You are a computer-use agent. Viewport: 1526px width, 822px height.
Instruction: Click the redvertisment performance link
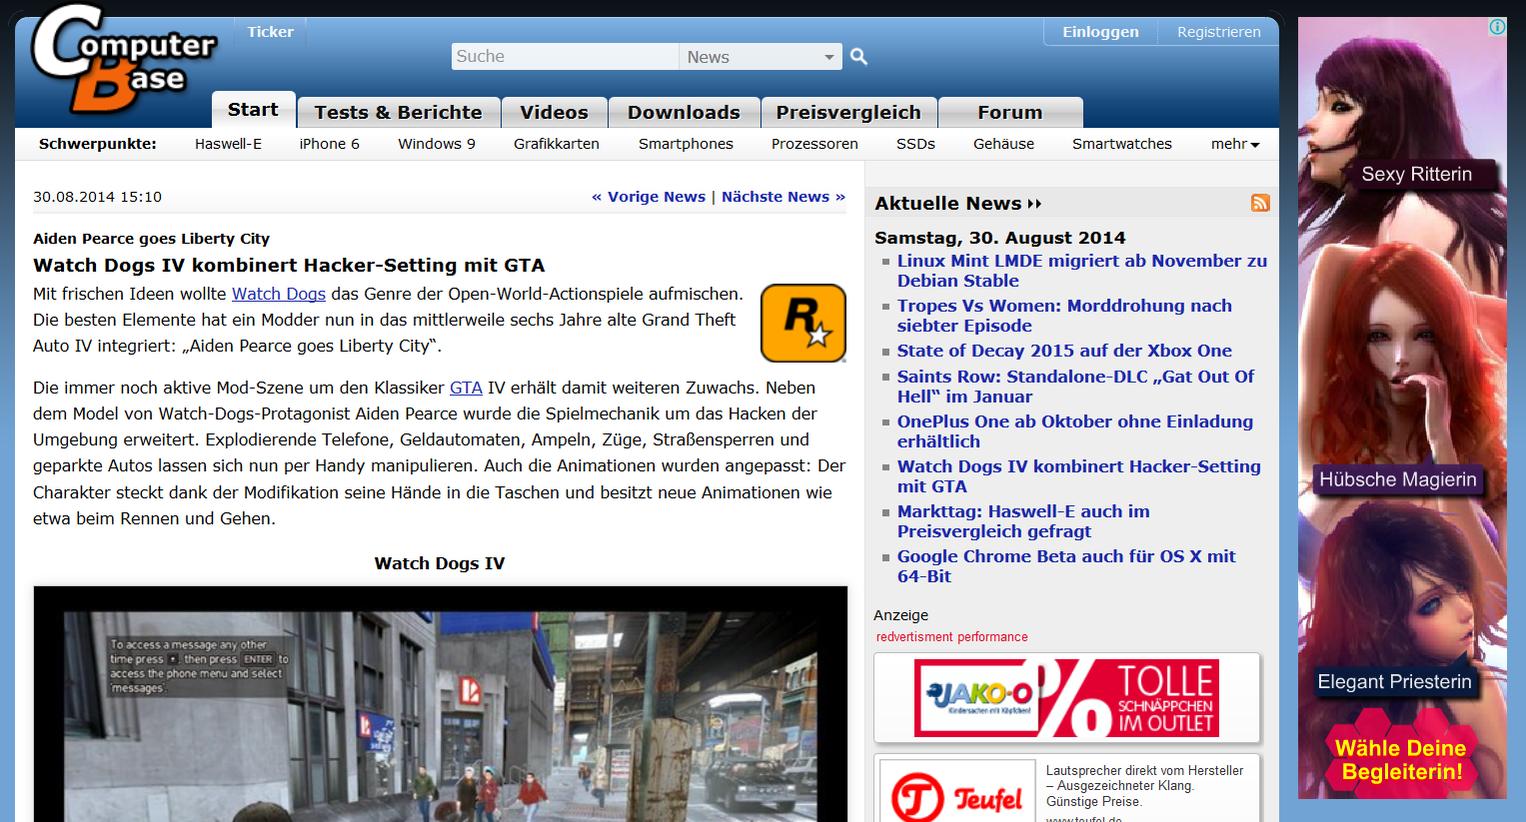point(952,637)
